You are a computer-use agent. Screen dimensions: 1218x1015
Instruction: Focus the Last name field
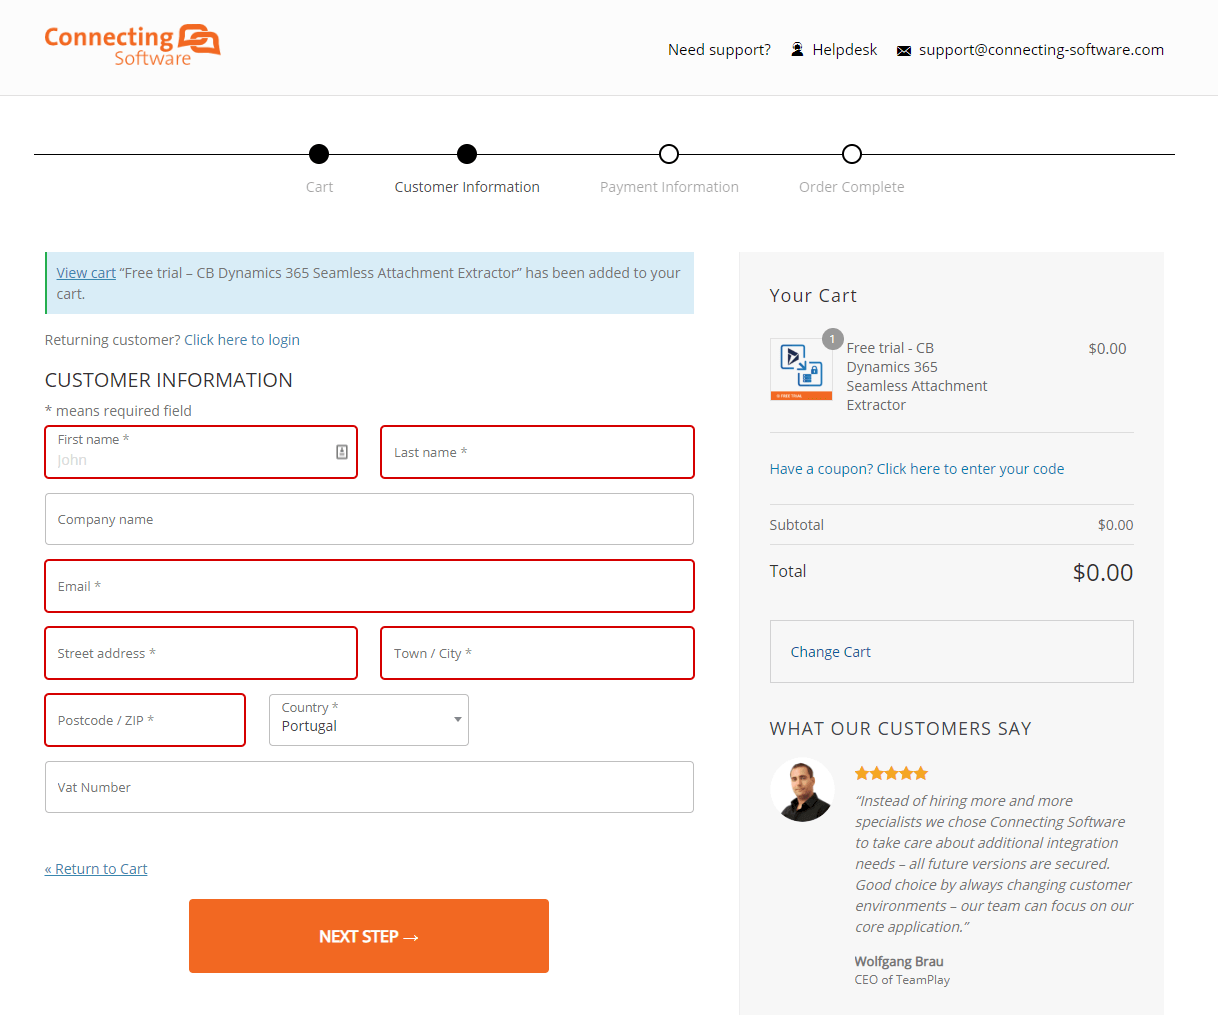click(537, 452)
